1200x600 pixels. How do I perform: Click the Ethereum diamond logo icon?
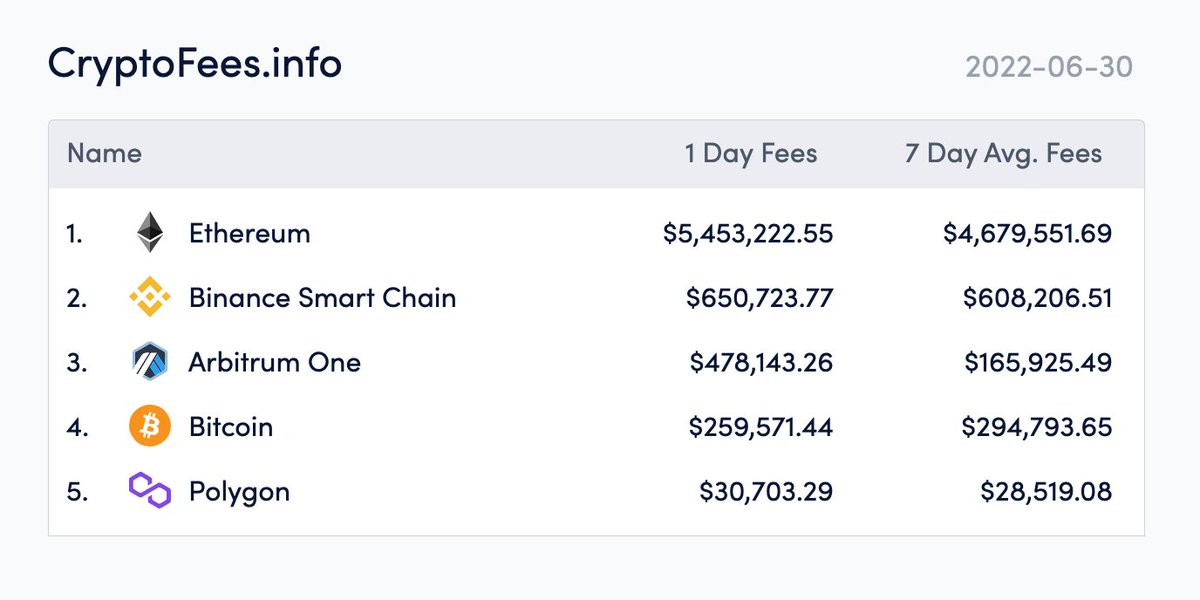point(150,233)
